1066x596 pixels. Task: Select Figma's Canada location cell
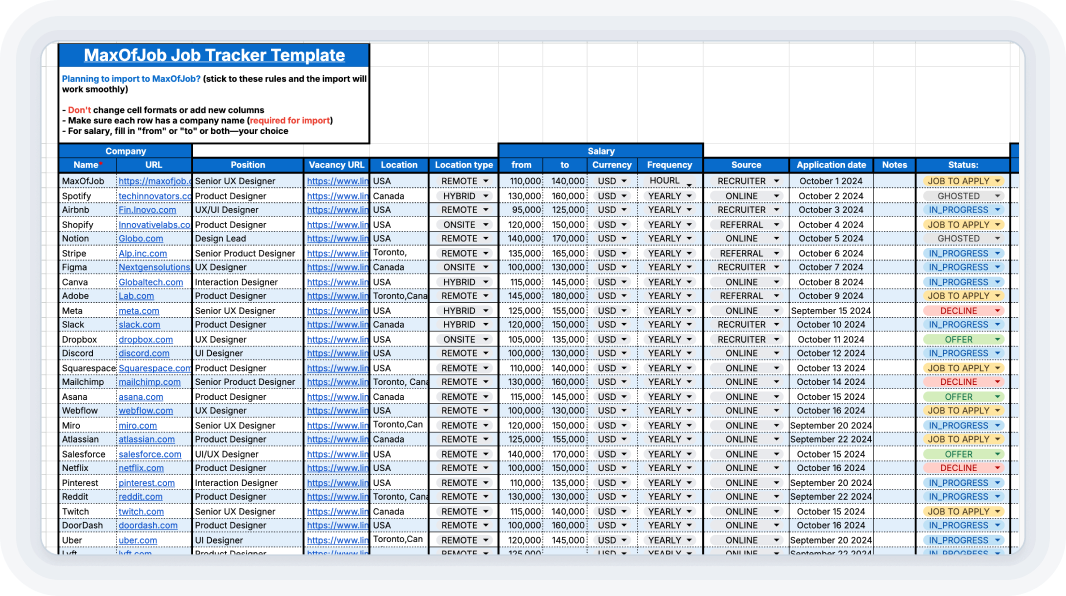(397, 267)
